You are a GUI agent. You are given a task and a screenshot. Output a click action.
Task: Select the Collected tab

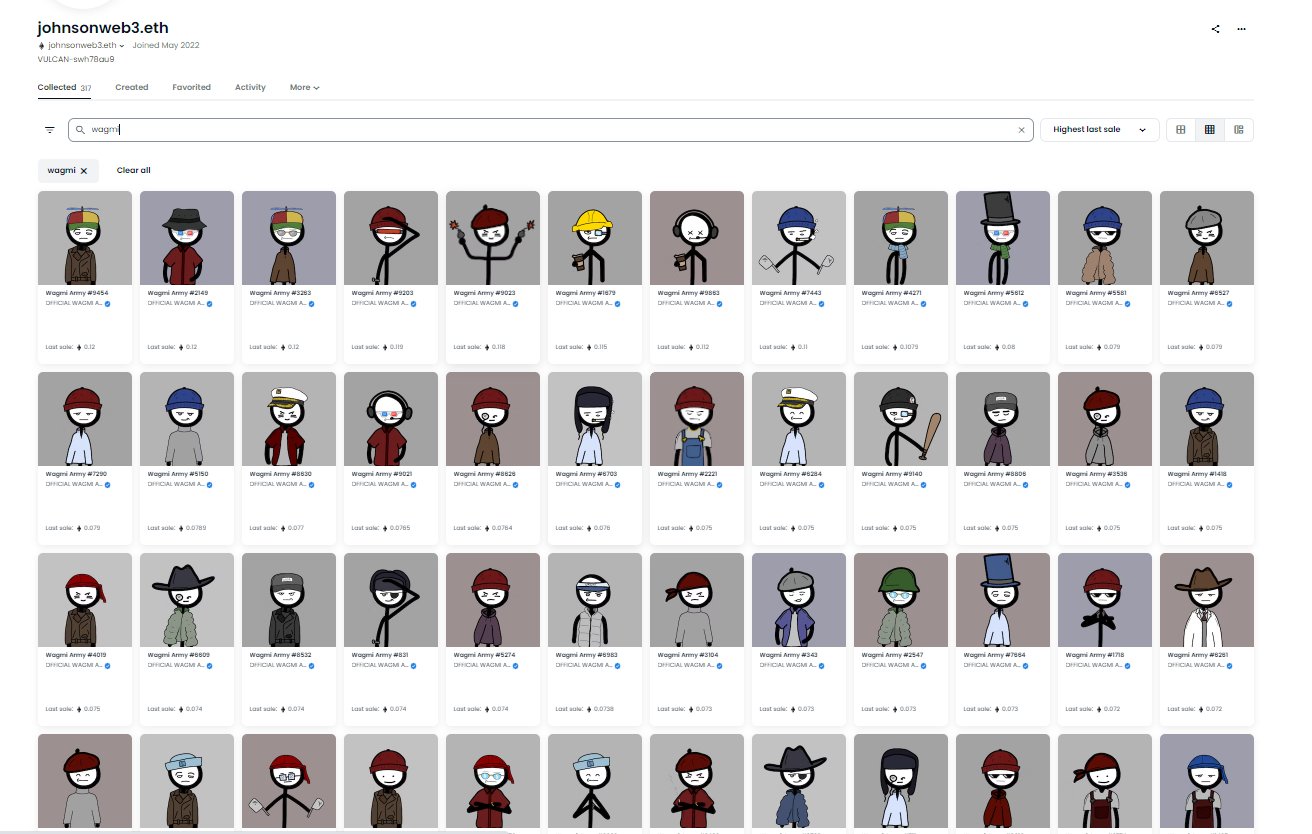(65, 88)
